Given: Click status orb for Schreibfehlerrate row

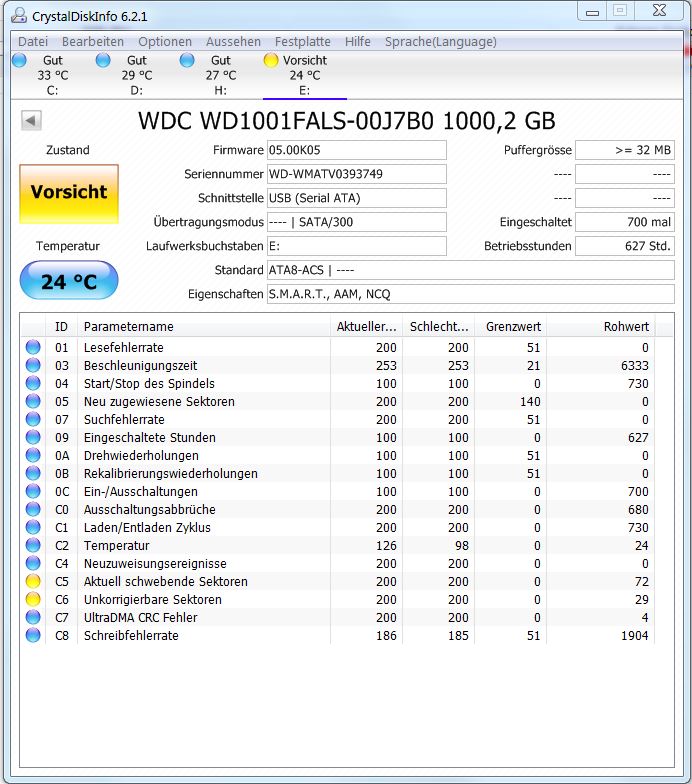Looking at the screenshot, I should pos(33,635).
